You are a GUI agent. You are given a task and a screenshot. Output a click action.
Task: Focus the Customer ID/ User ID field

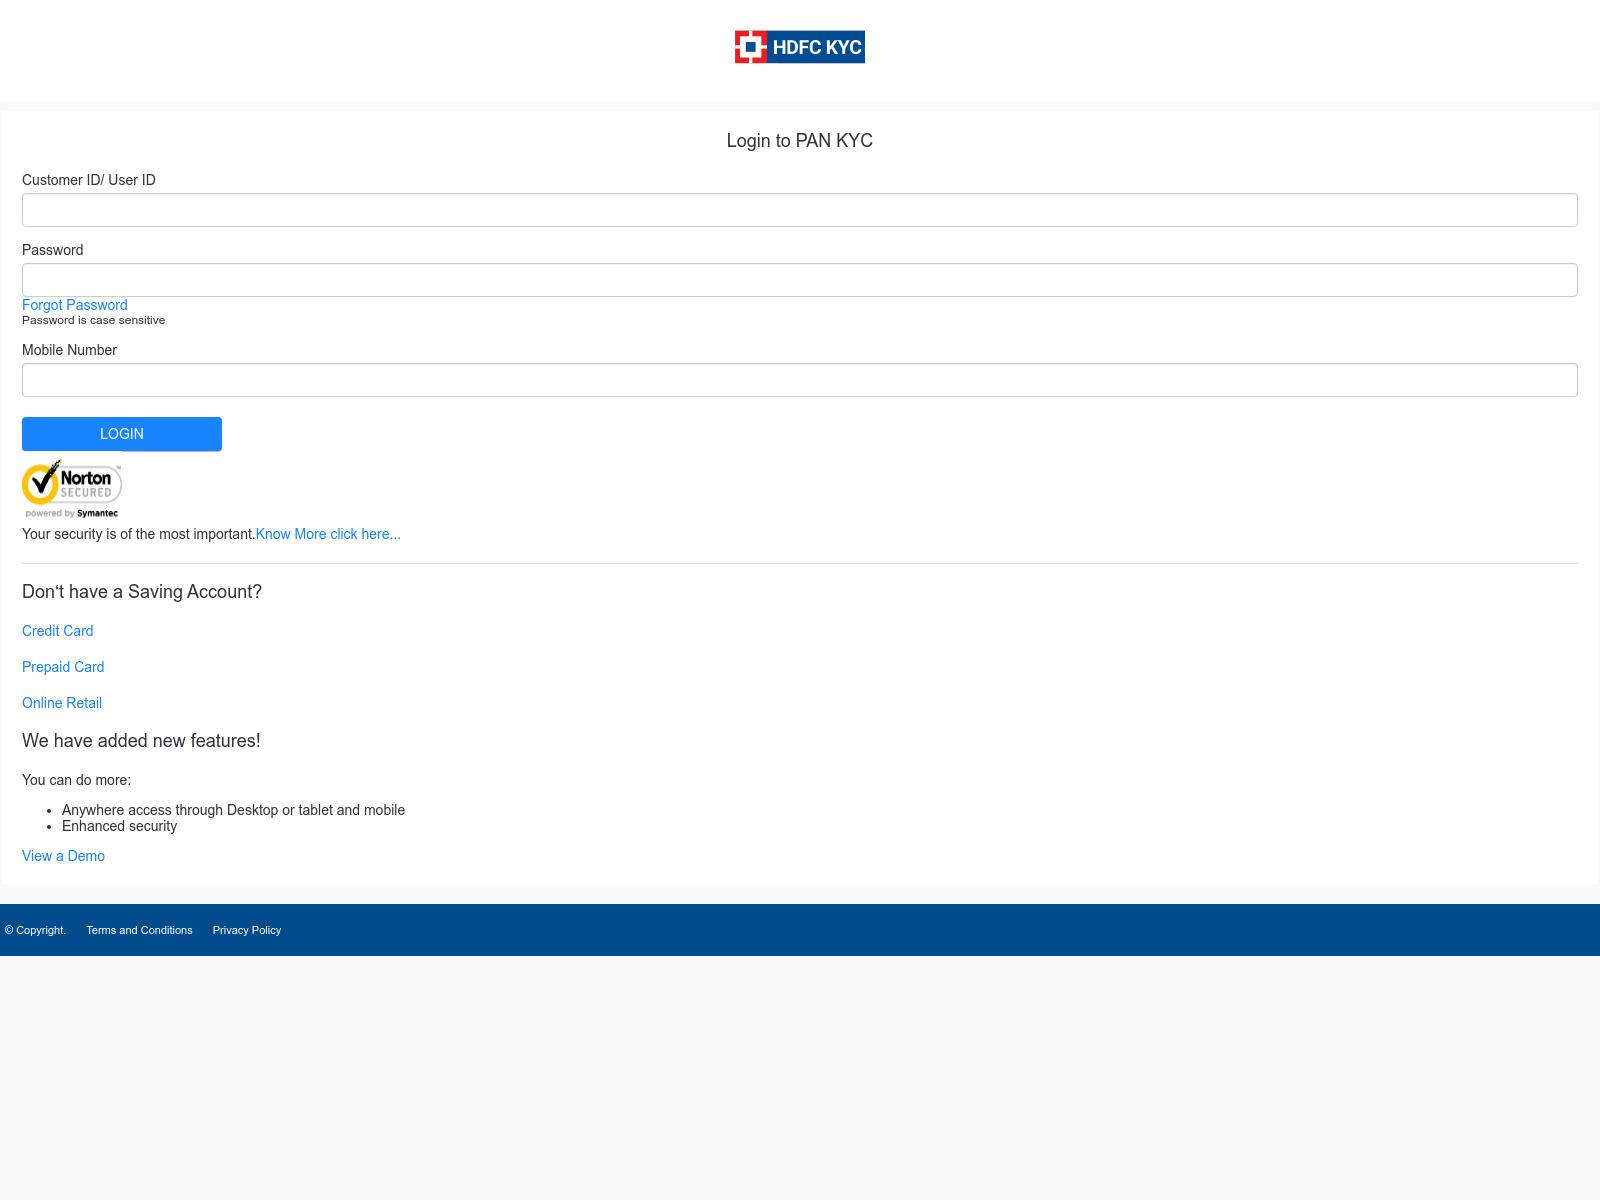click(x=800, y=210)
